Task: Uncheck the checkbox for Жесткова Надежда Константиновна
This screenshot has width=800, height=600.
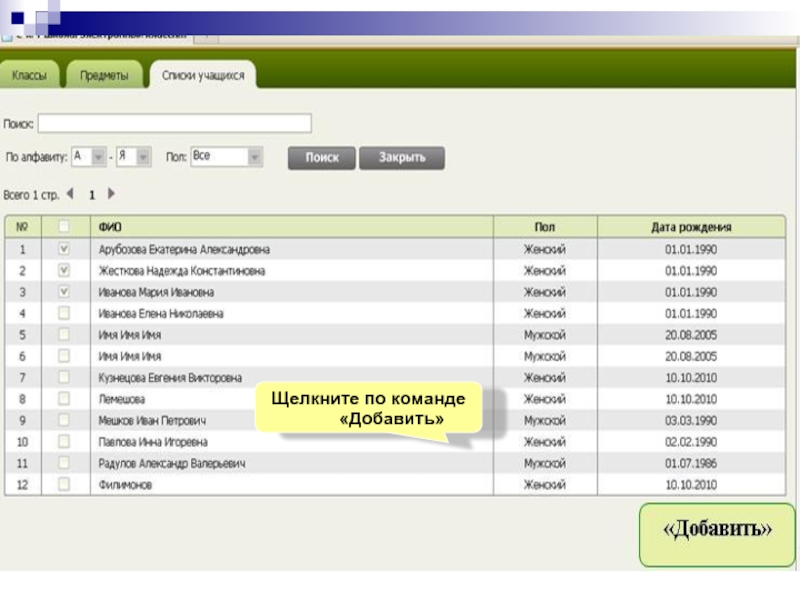Action: tap(64, 270)
